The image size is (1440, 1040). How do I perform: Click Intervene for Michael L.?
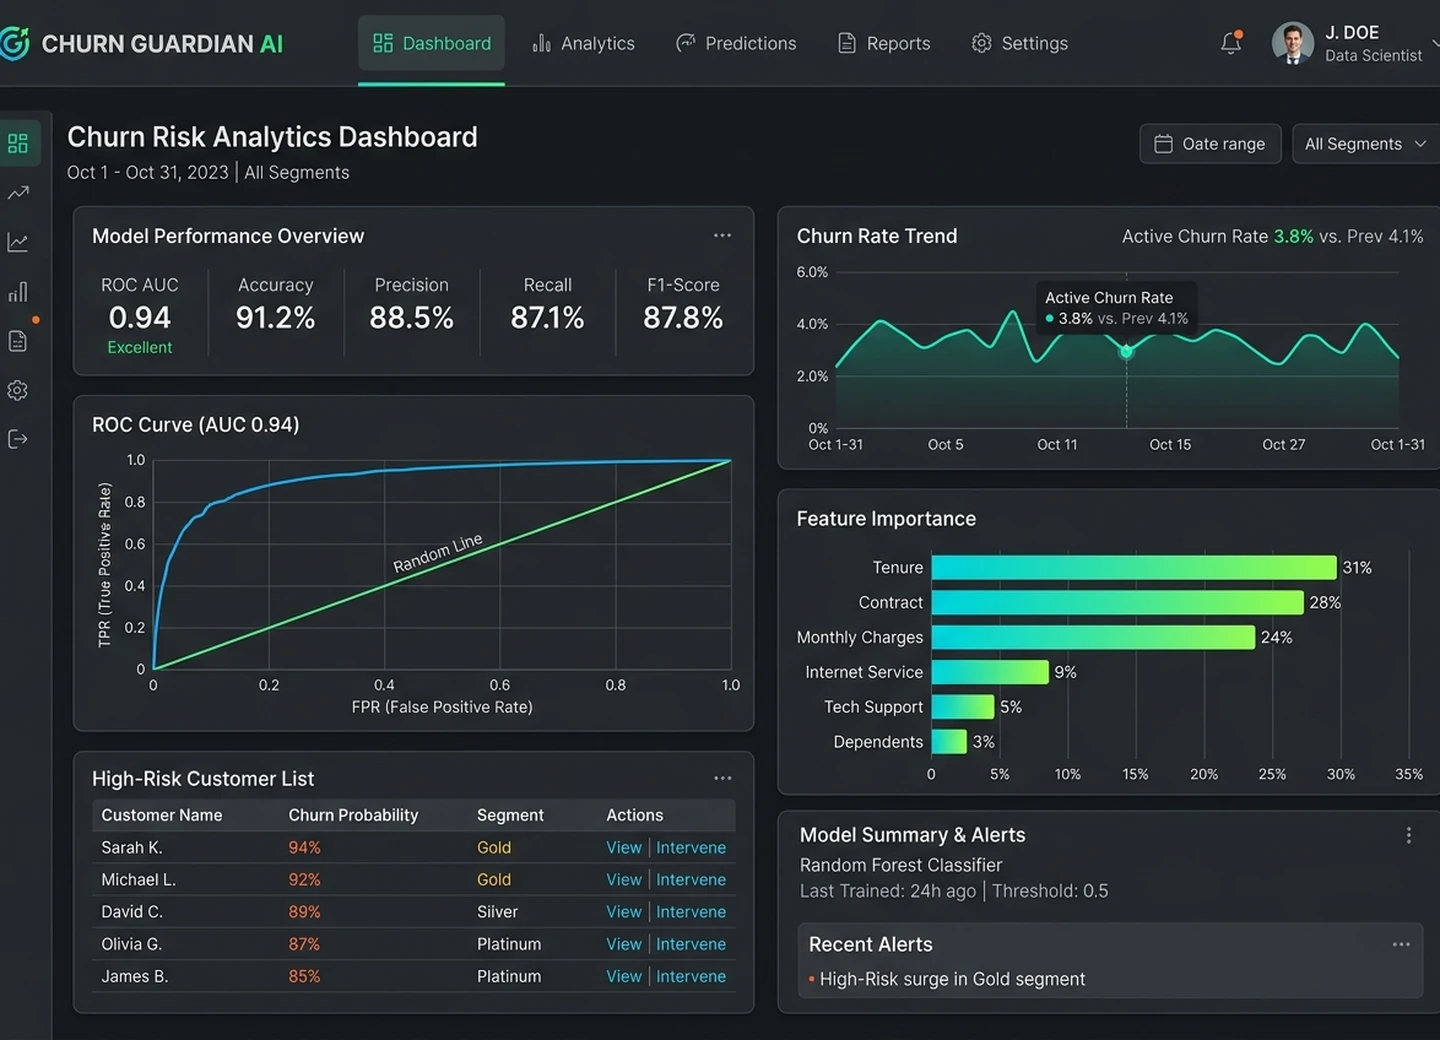point(691,879)
